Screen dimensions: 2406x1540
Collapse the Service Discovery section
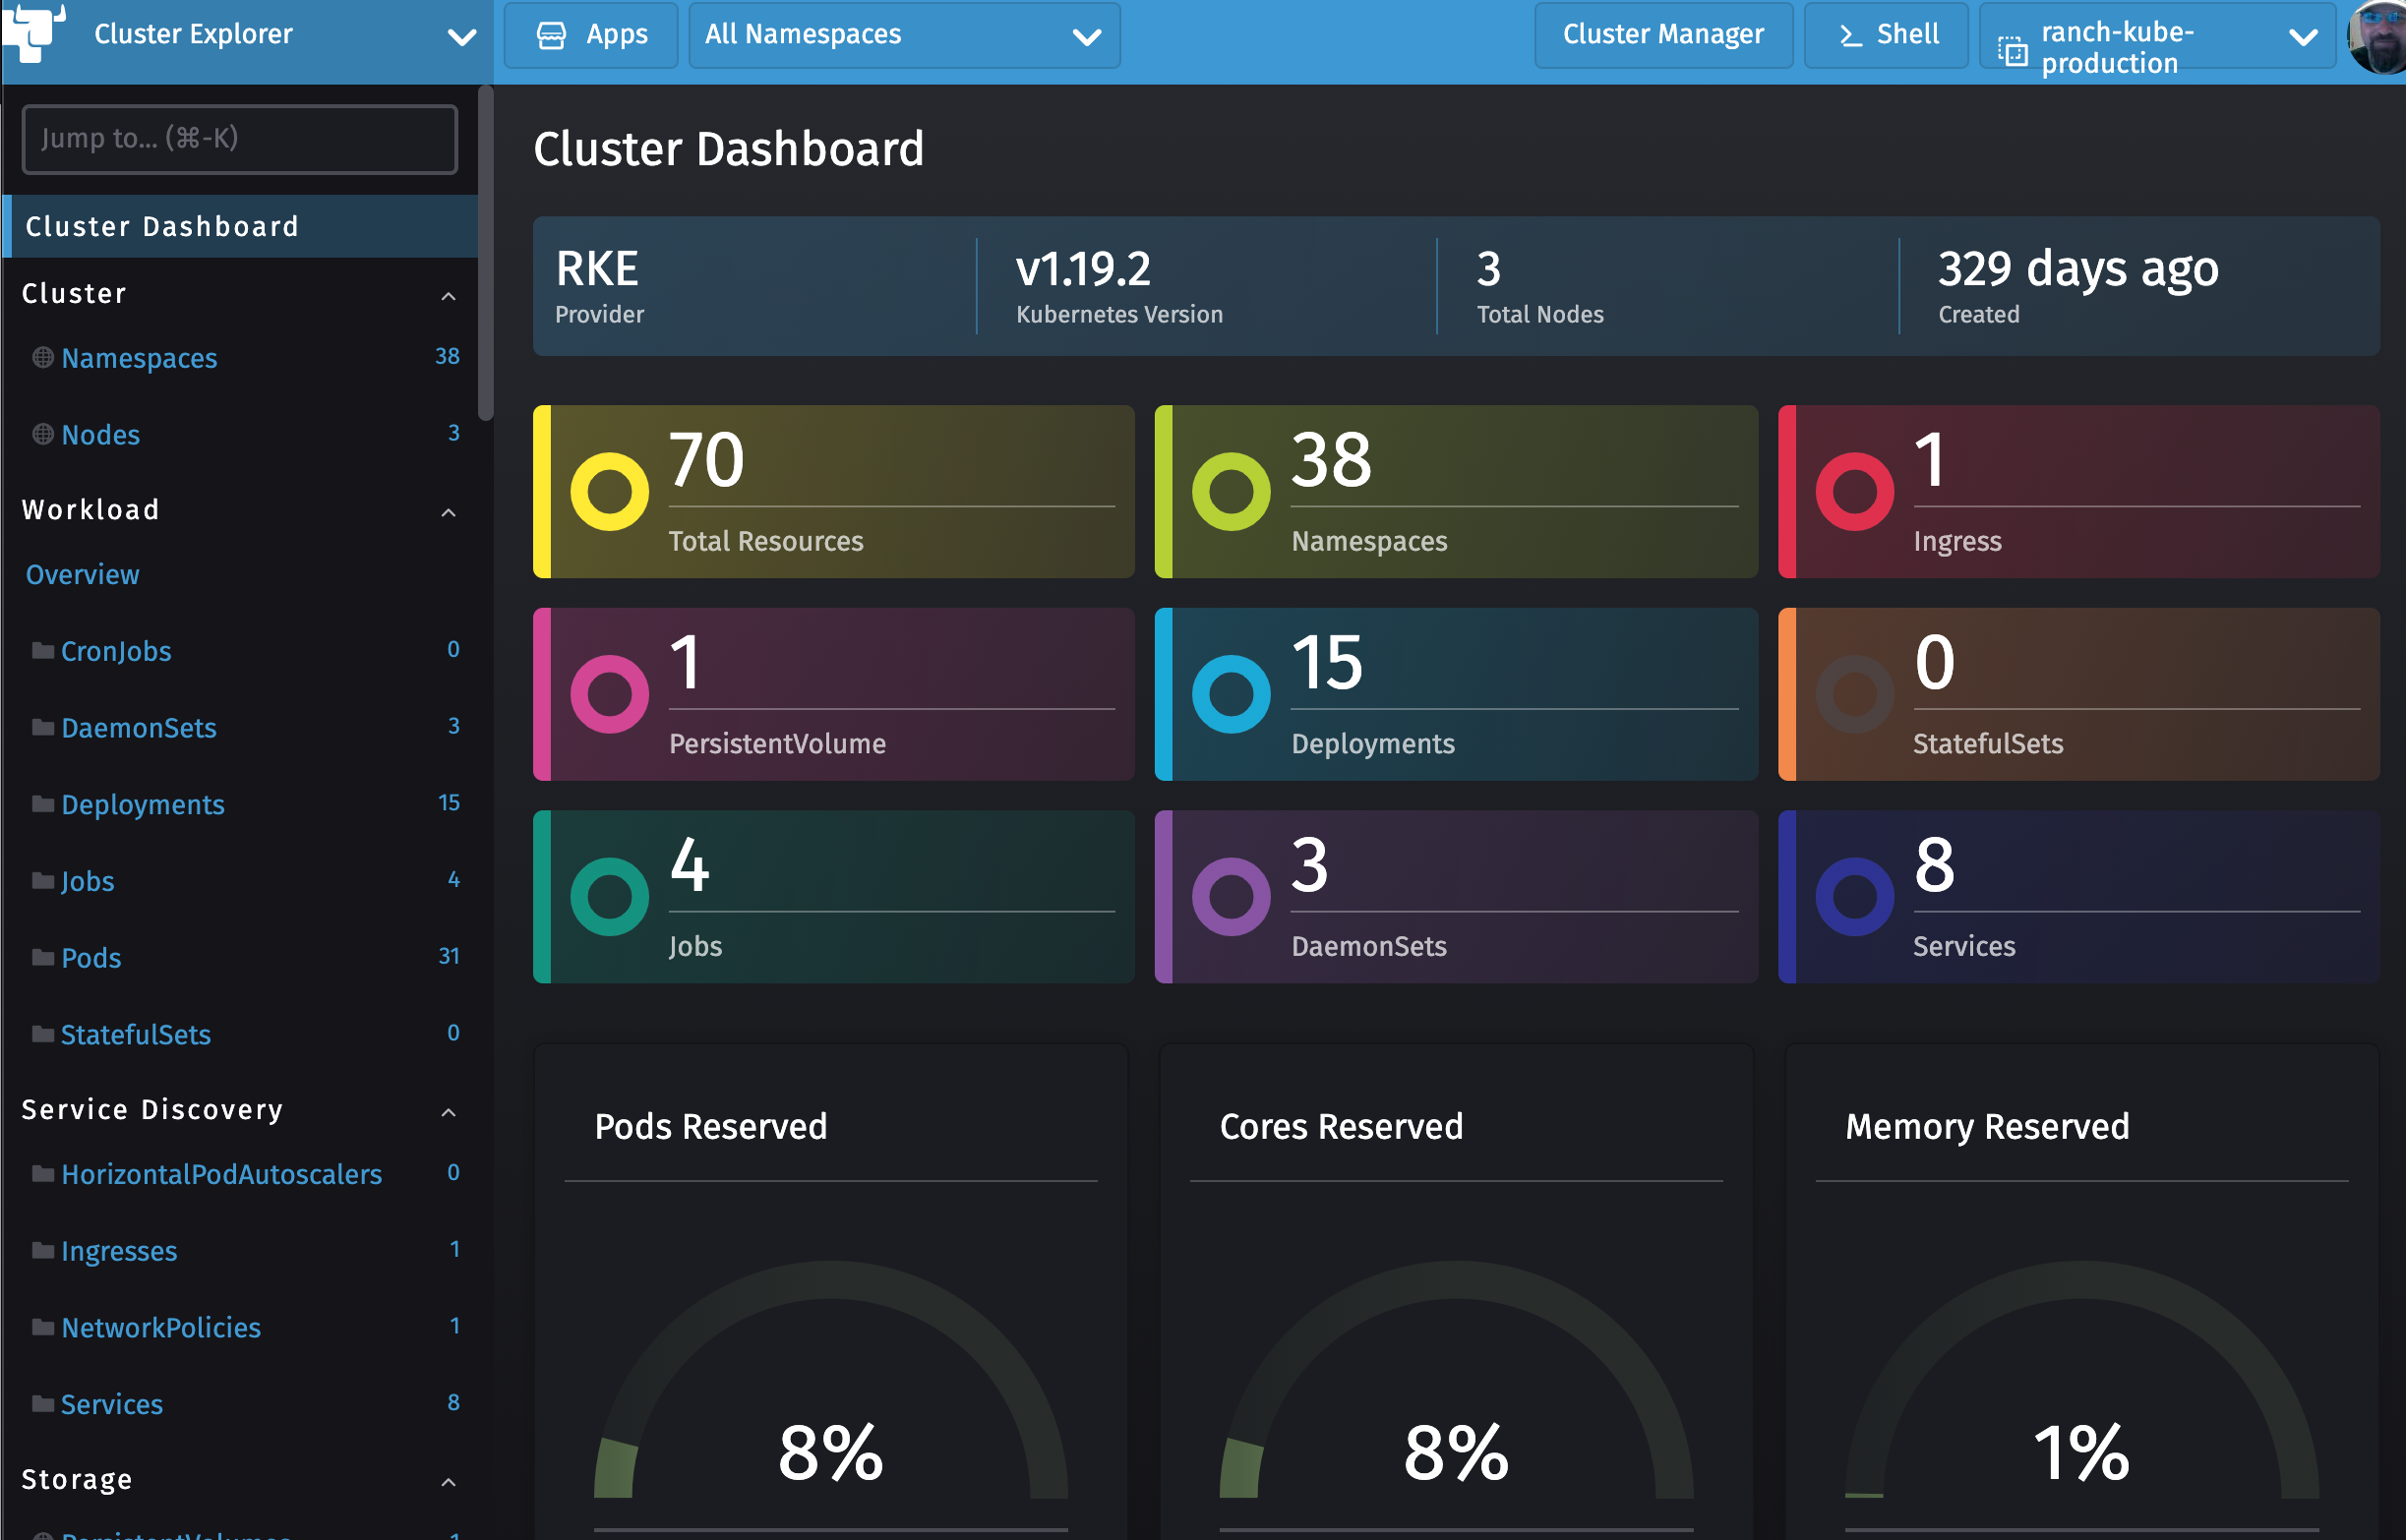448,1112
